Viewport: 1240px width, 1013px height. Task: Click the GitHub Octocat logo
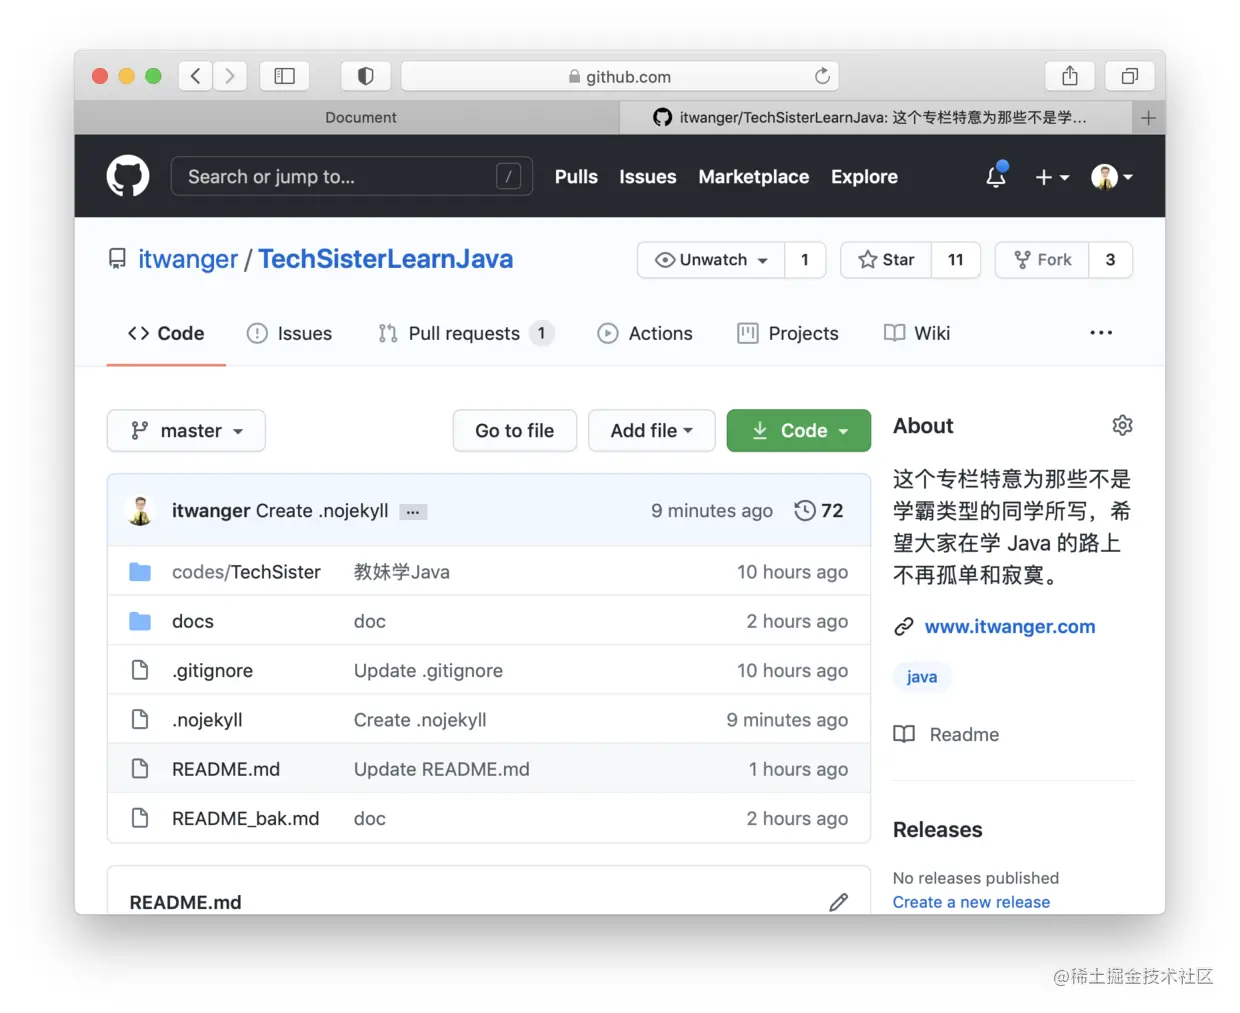128,176
